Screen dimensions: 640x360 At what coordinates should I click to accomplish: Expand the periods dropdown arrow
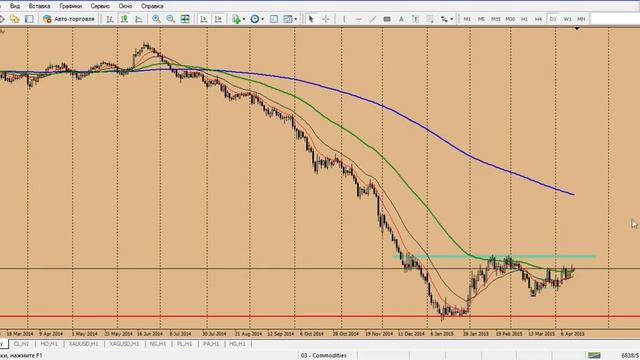(262, 19)
